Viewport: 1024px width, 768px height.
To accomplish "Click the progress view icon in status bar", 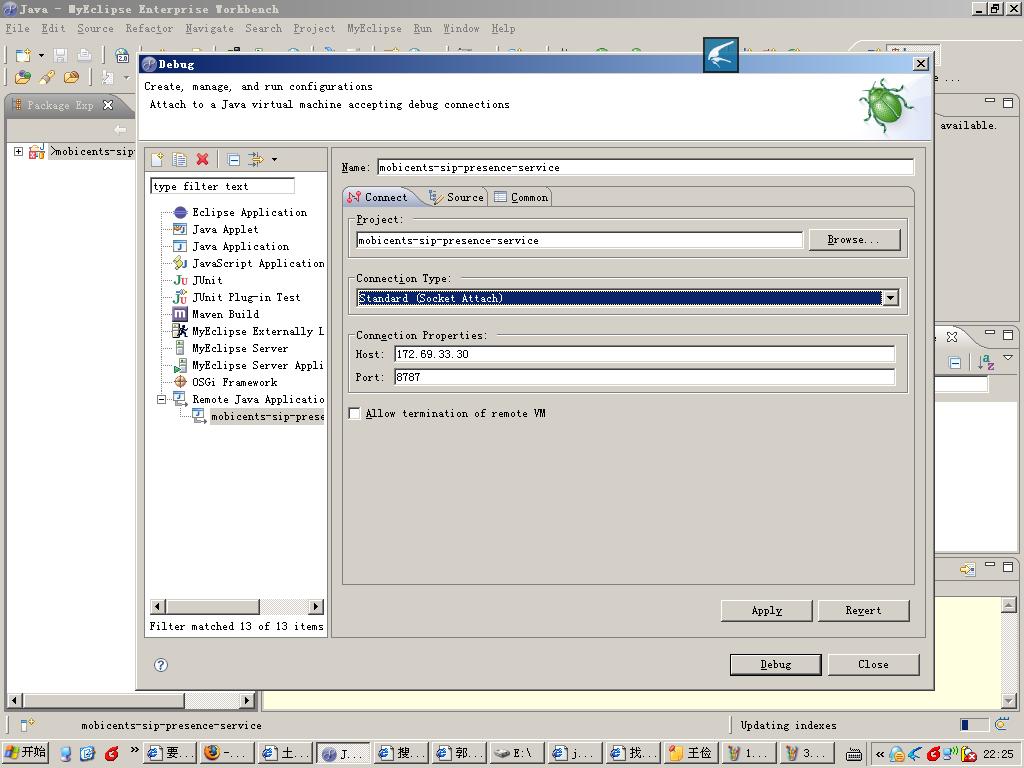I will click(1001, 724).
